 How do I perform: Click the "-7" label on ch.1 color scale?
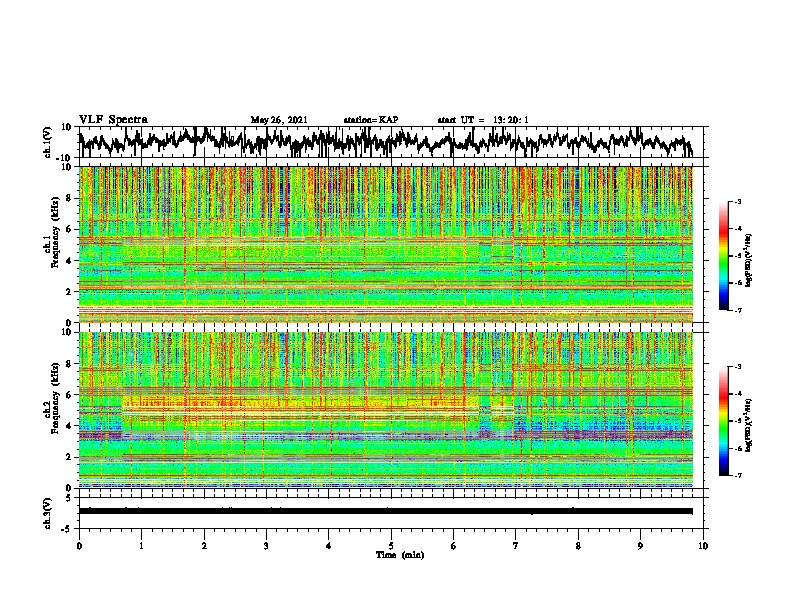(x=738, y=310)
